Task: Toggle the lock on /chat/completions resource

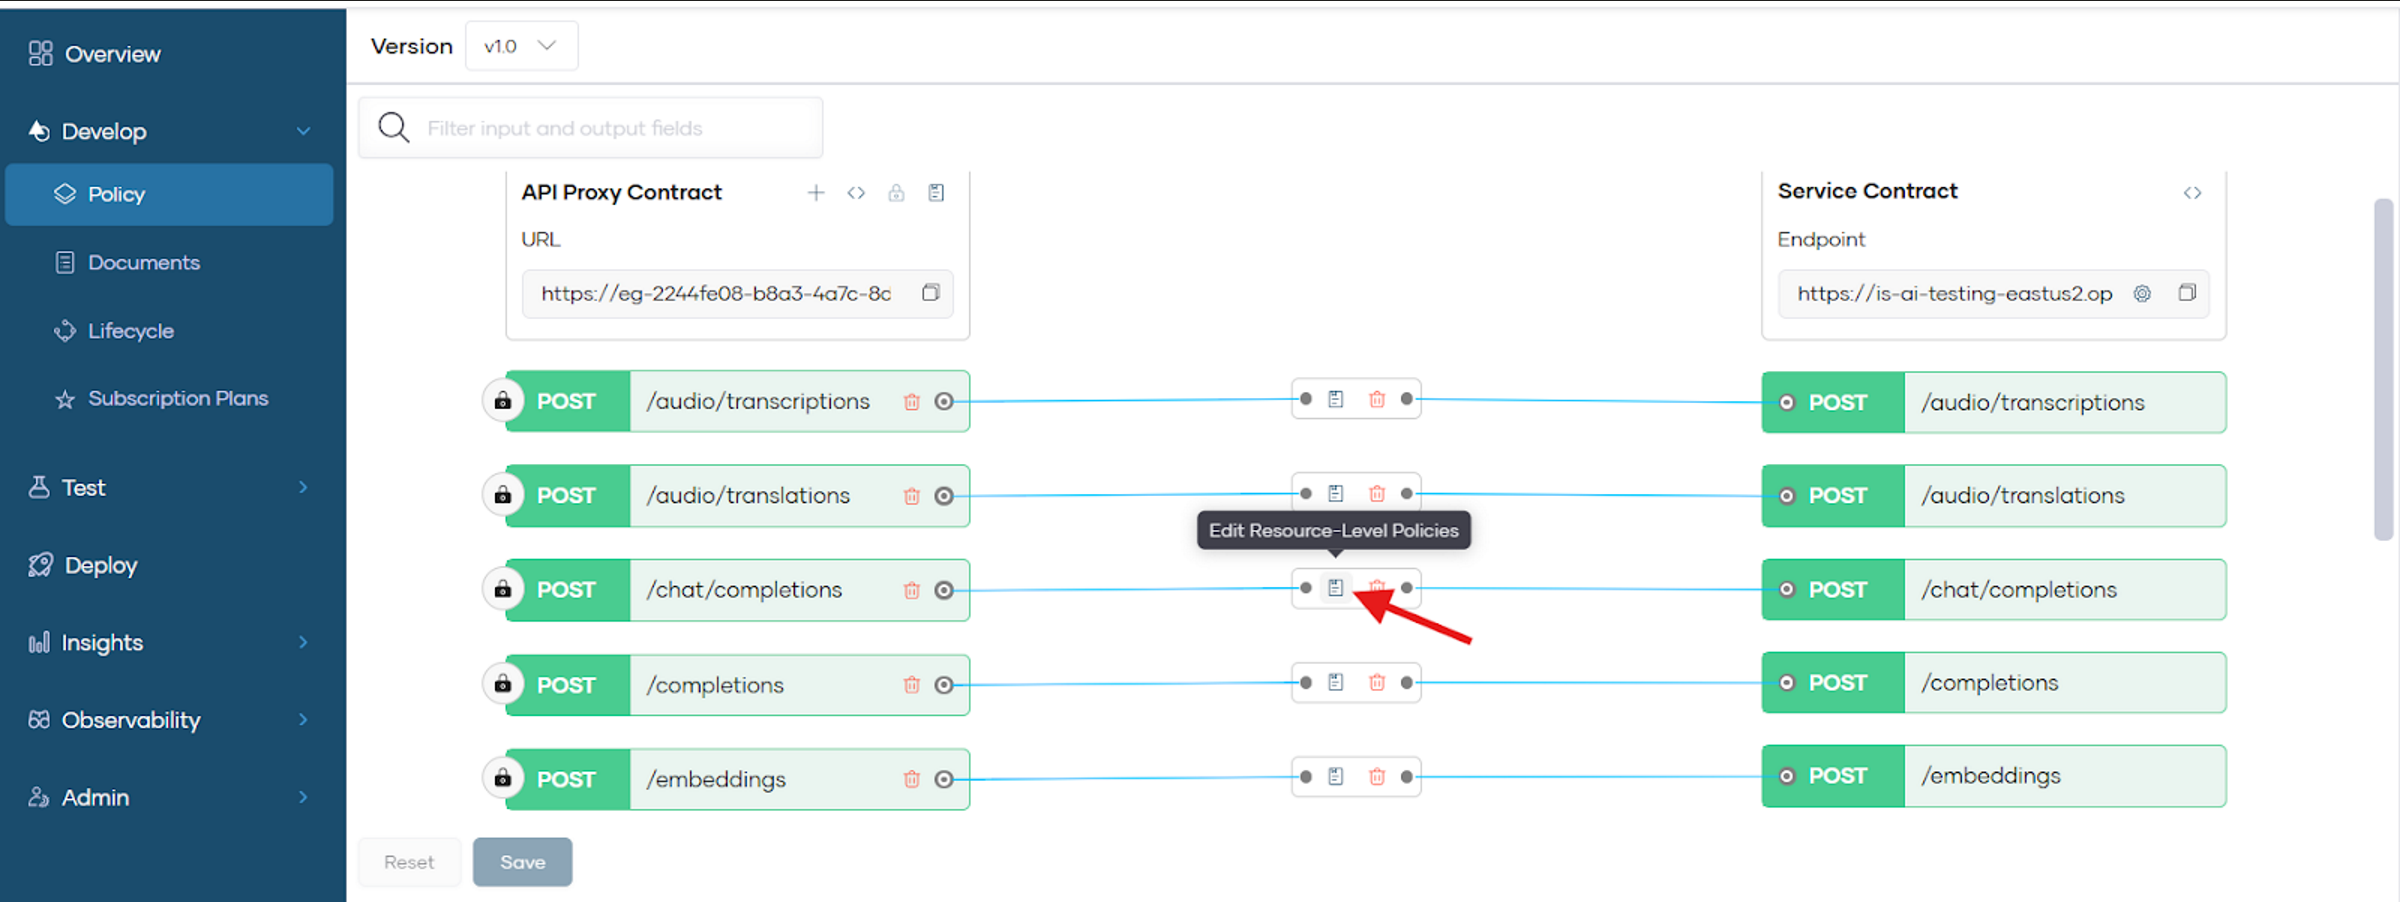Action: point(503,590)
